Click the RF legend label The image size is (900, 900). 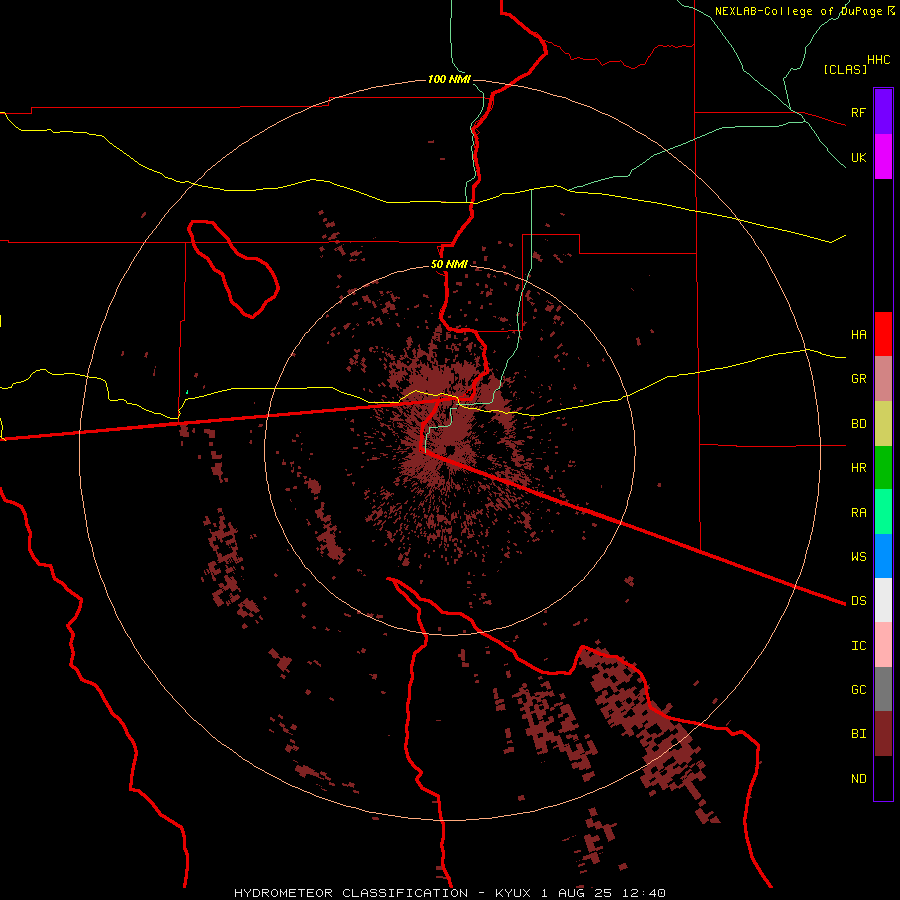[x=858, y=112]
